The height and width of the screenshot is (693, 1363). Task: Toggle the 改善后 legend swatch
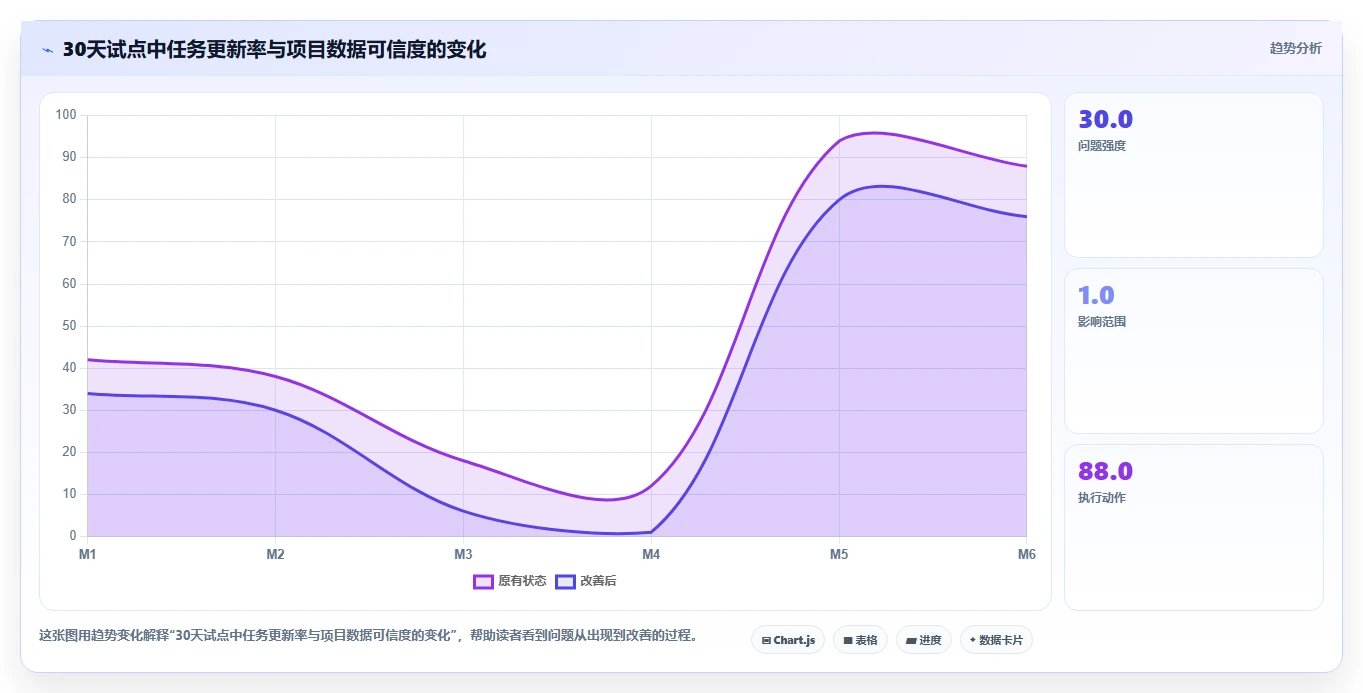[x=565, y=581]
